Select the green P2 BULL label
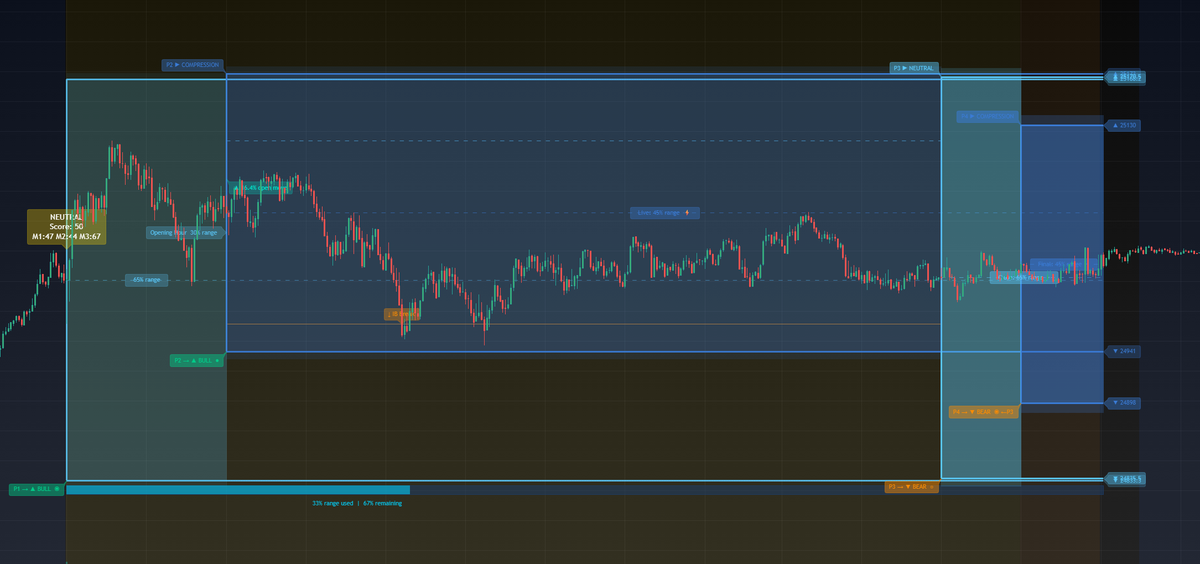 tap(196, 360)
